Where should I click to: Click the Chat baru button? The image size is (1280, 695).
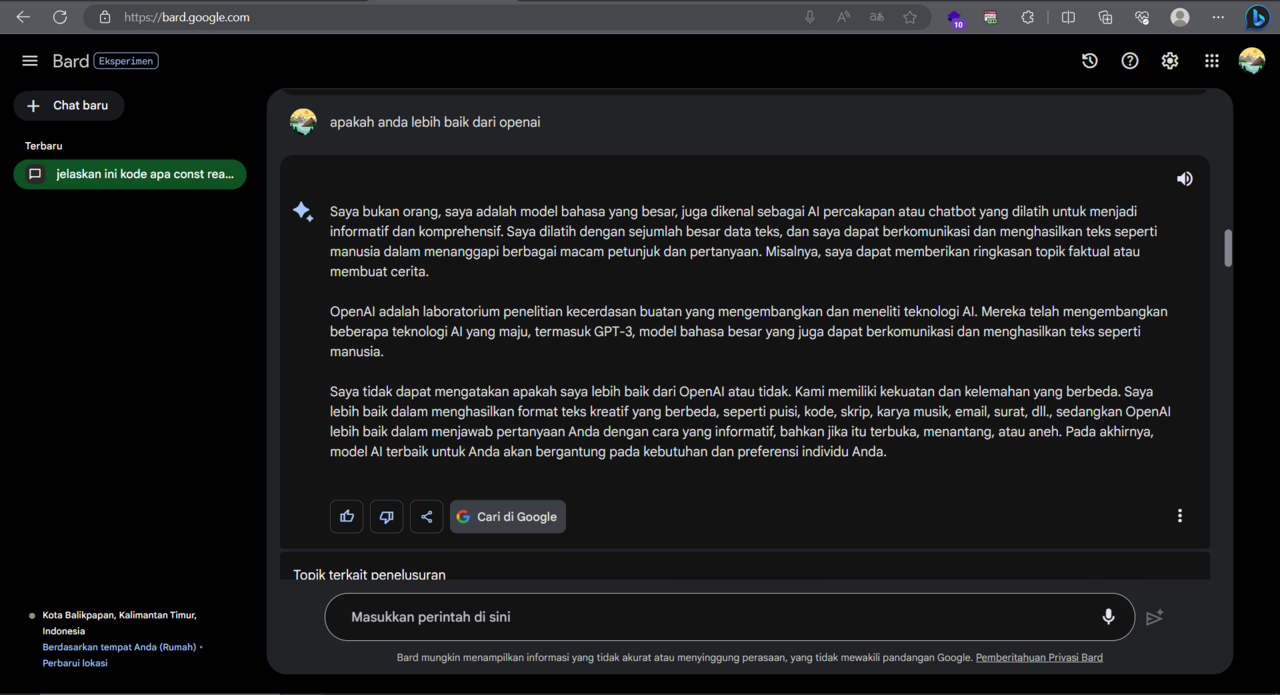tap(69, 105)
